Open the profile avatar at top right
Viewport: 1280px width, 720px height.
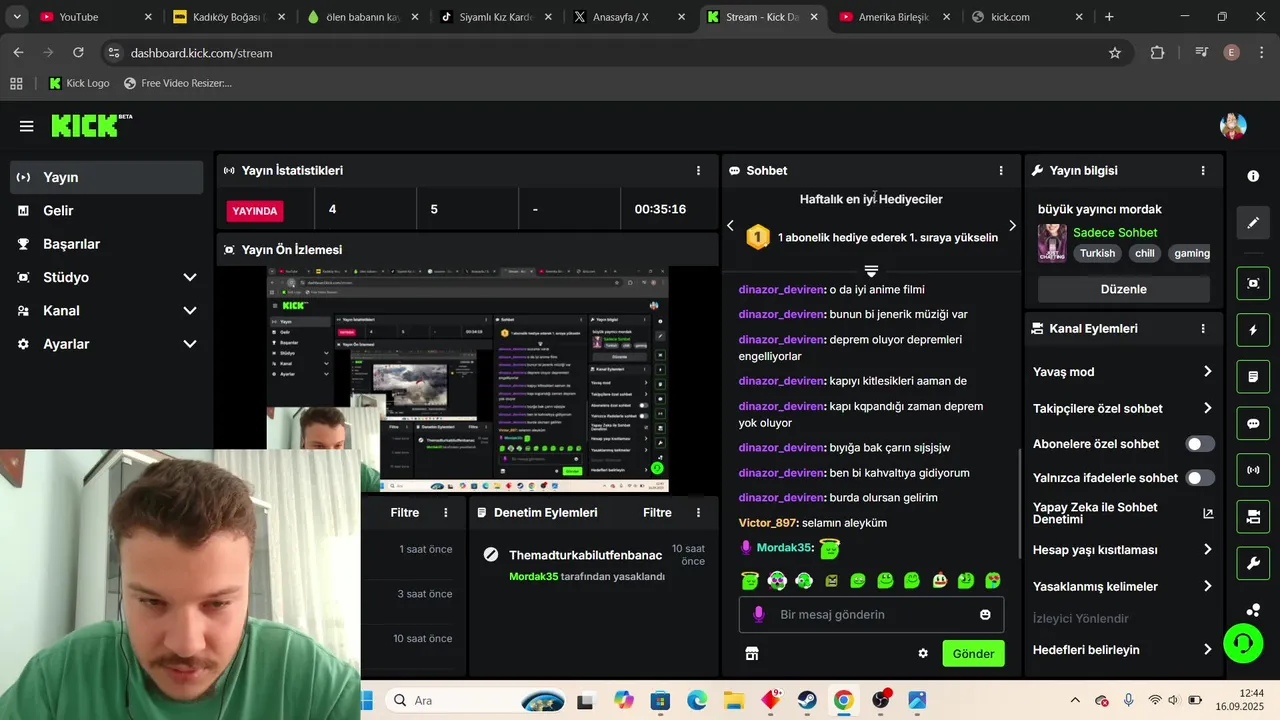[1233, 126]
